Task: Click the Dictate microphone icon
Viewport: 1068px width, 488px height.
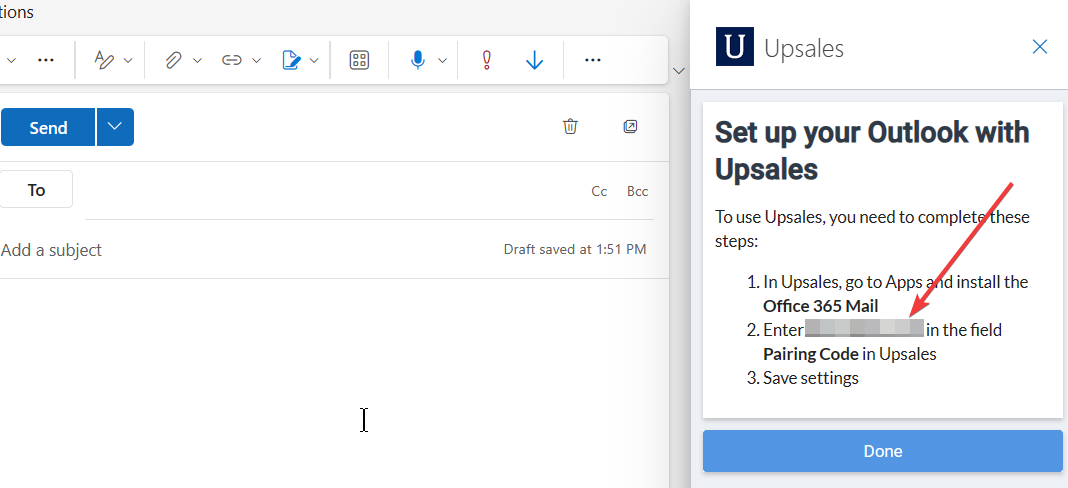Action: 418,60
